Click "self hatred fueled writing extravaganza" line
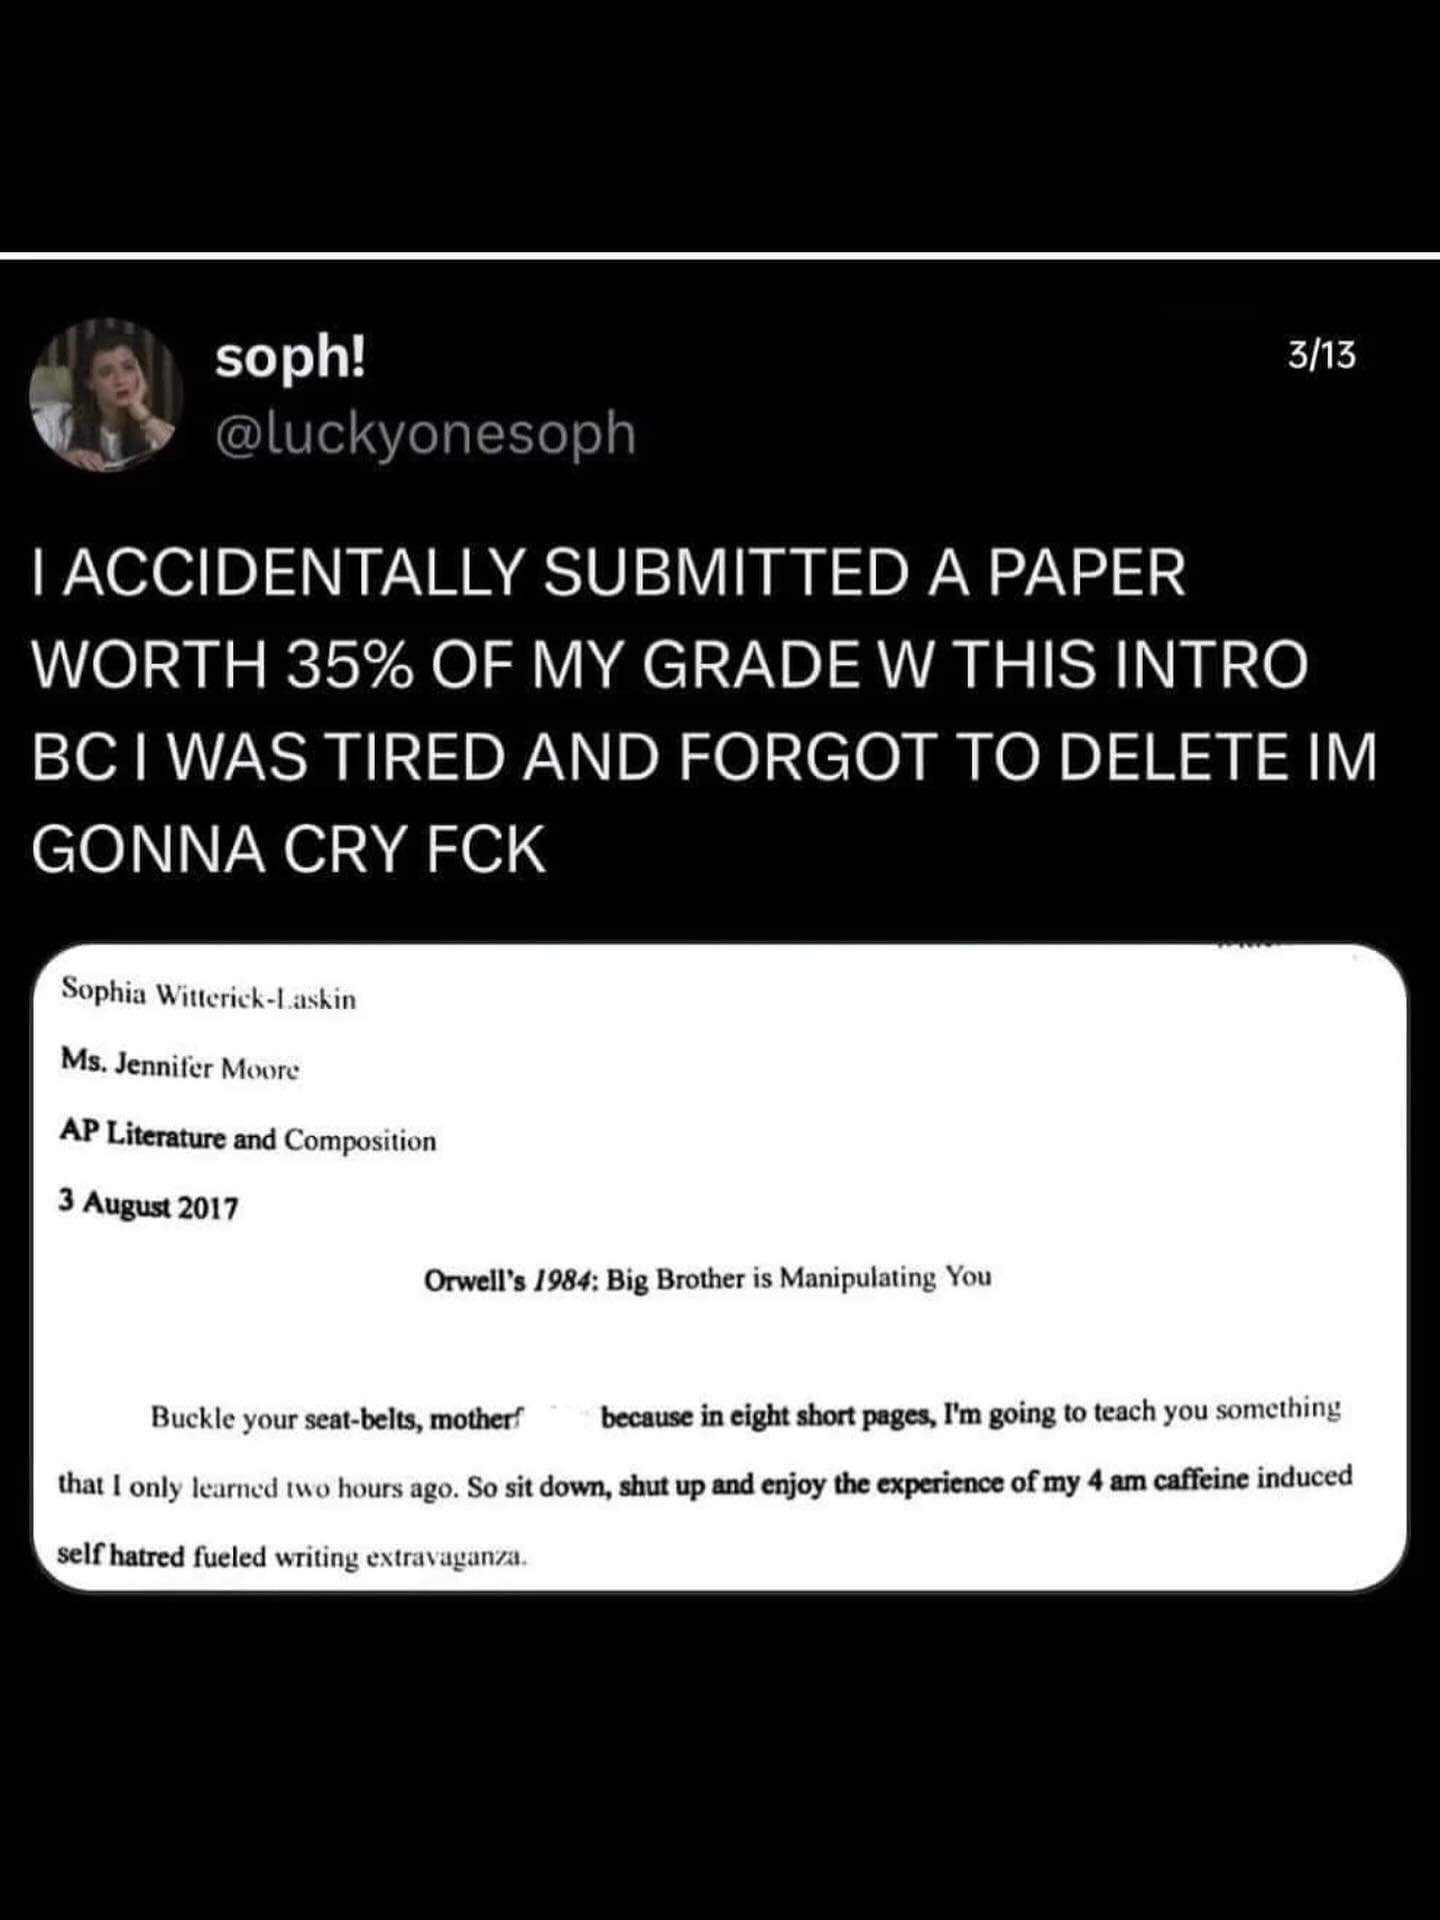 coord(291,1556)
